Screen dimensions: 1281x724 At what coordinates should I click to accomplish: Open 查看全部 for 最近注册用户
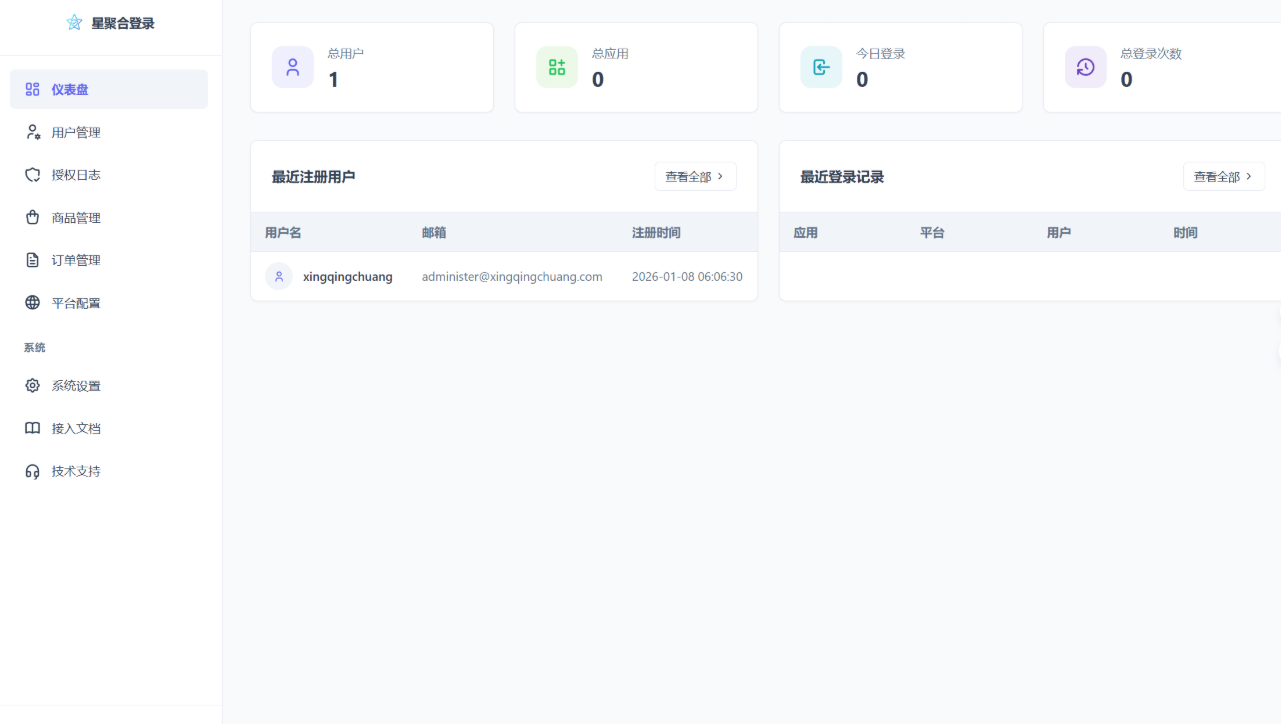tap(695, 175)
